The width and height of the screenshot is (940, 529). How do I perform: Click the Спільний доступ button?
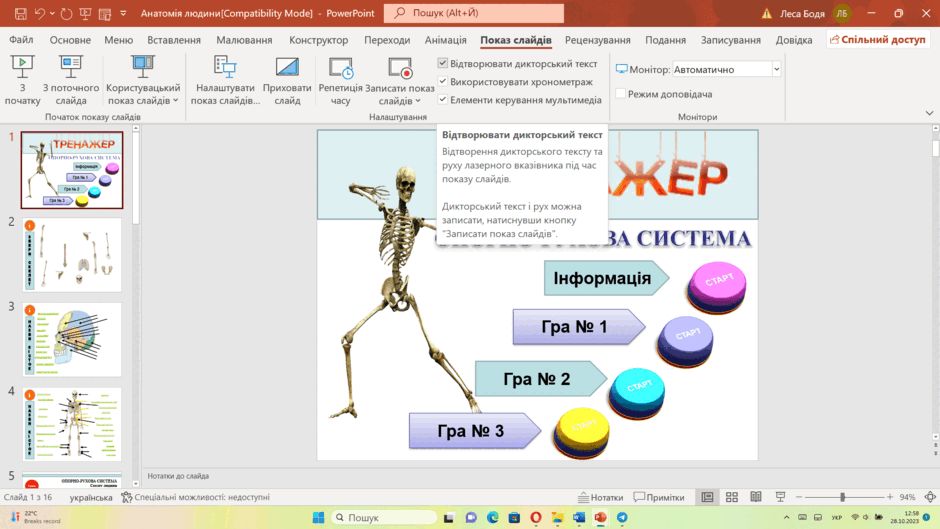click(x=878, y=40)
